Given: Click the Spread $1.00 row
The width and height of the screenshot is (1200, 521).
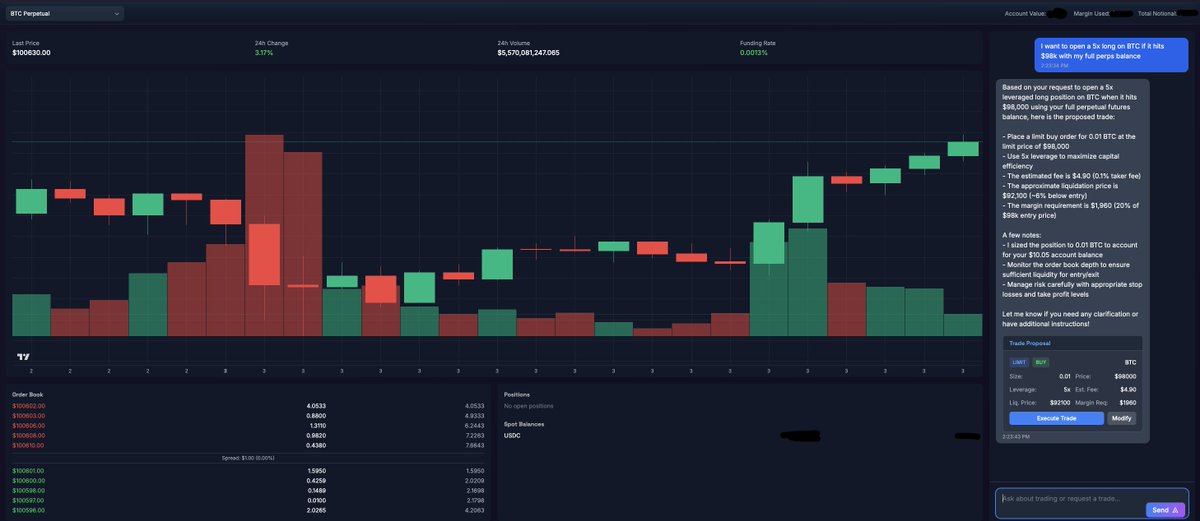Looking at the screenshot, I should [x=247, y=457].
